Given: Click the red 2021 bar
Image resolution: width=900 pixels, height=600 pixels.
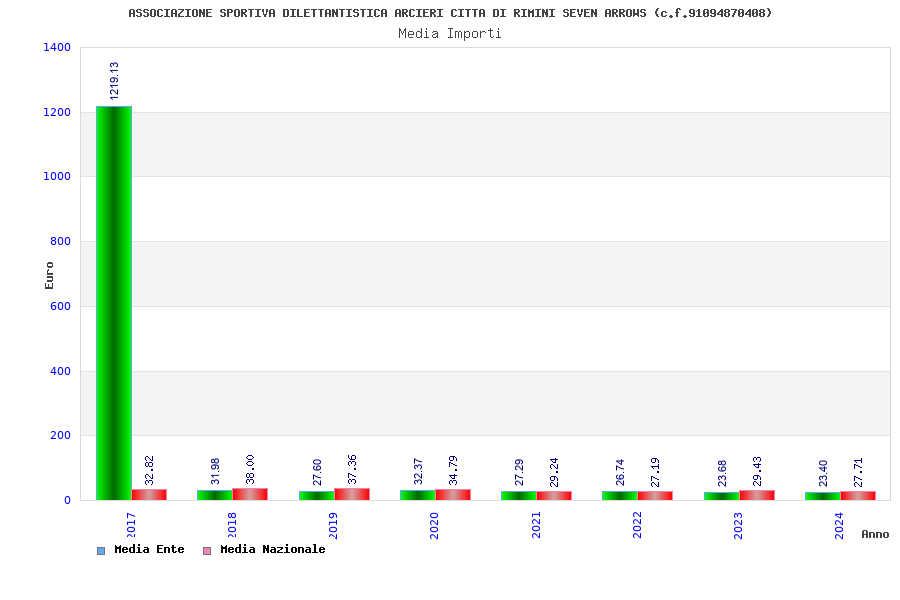Looking at the screenshot, I should [554, 496].
